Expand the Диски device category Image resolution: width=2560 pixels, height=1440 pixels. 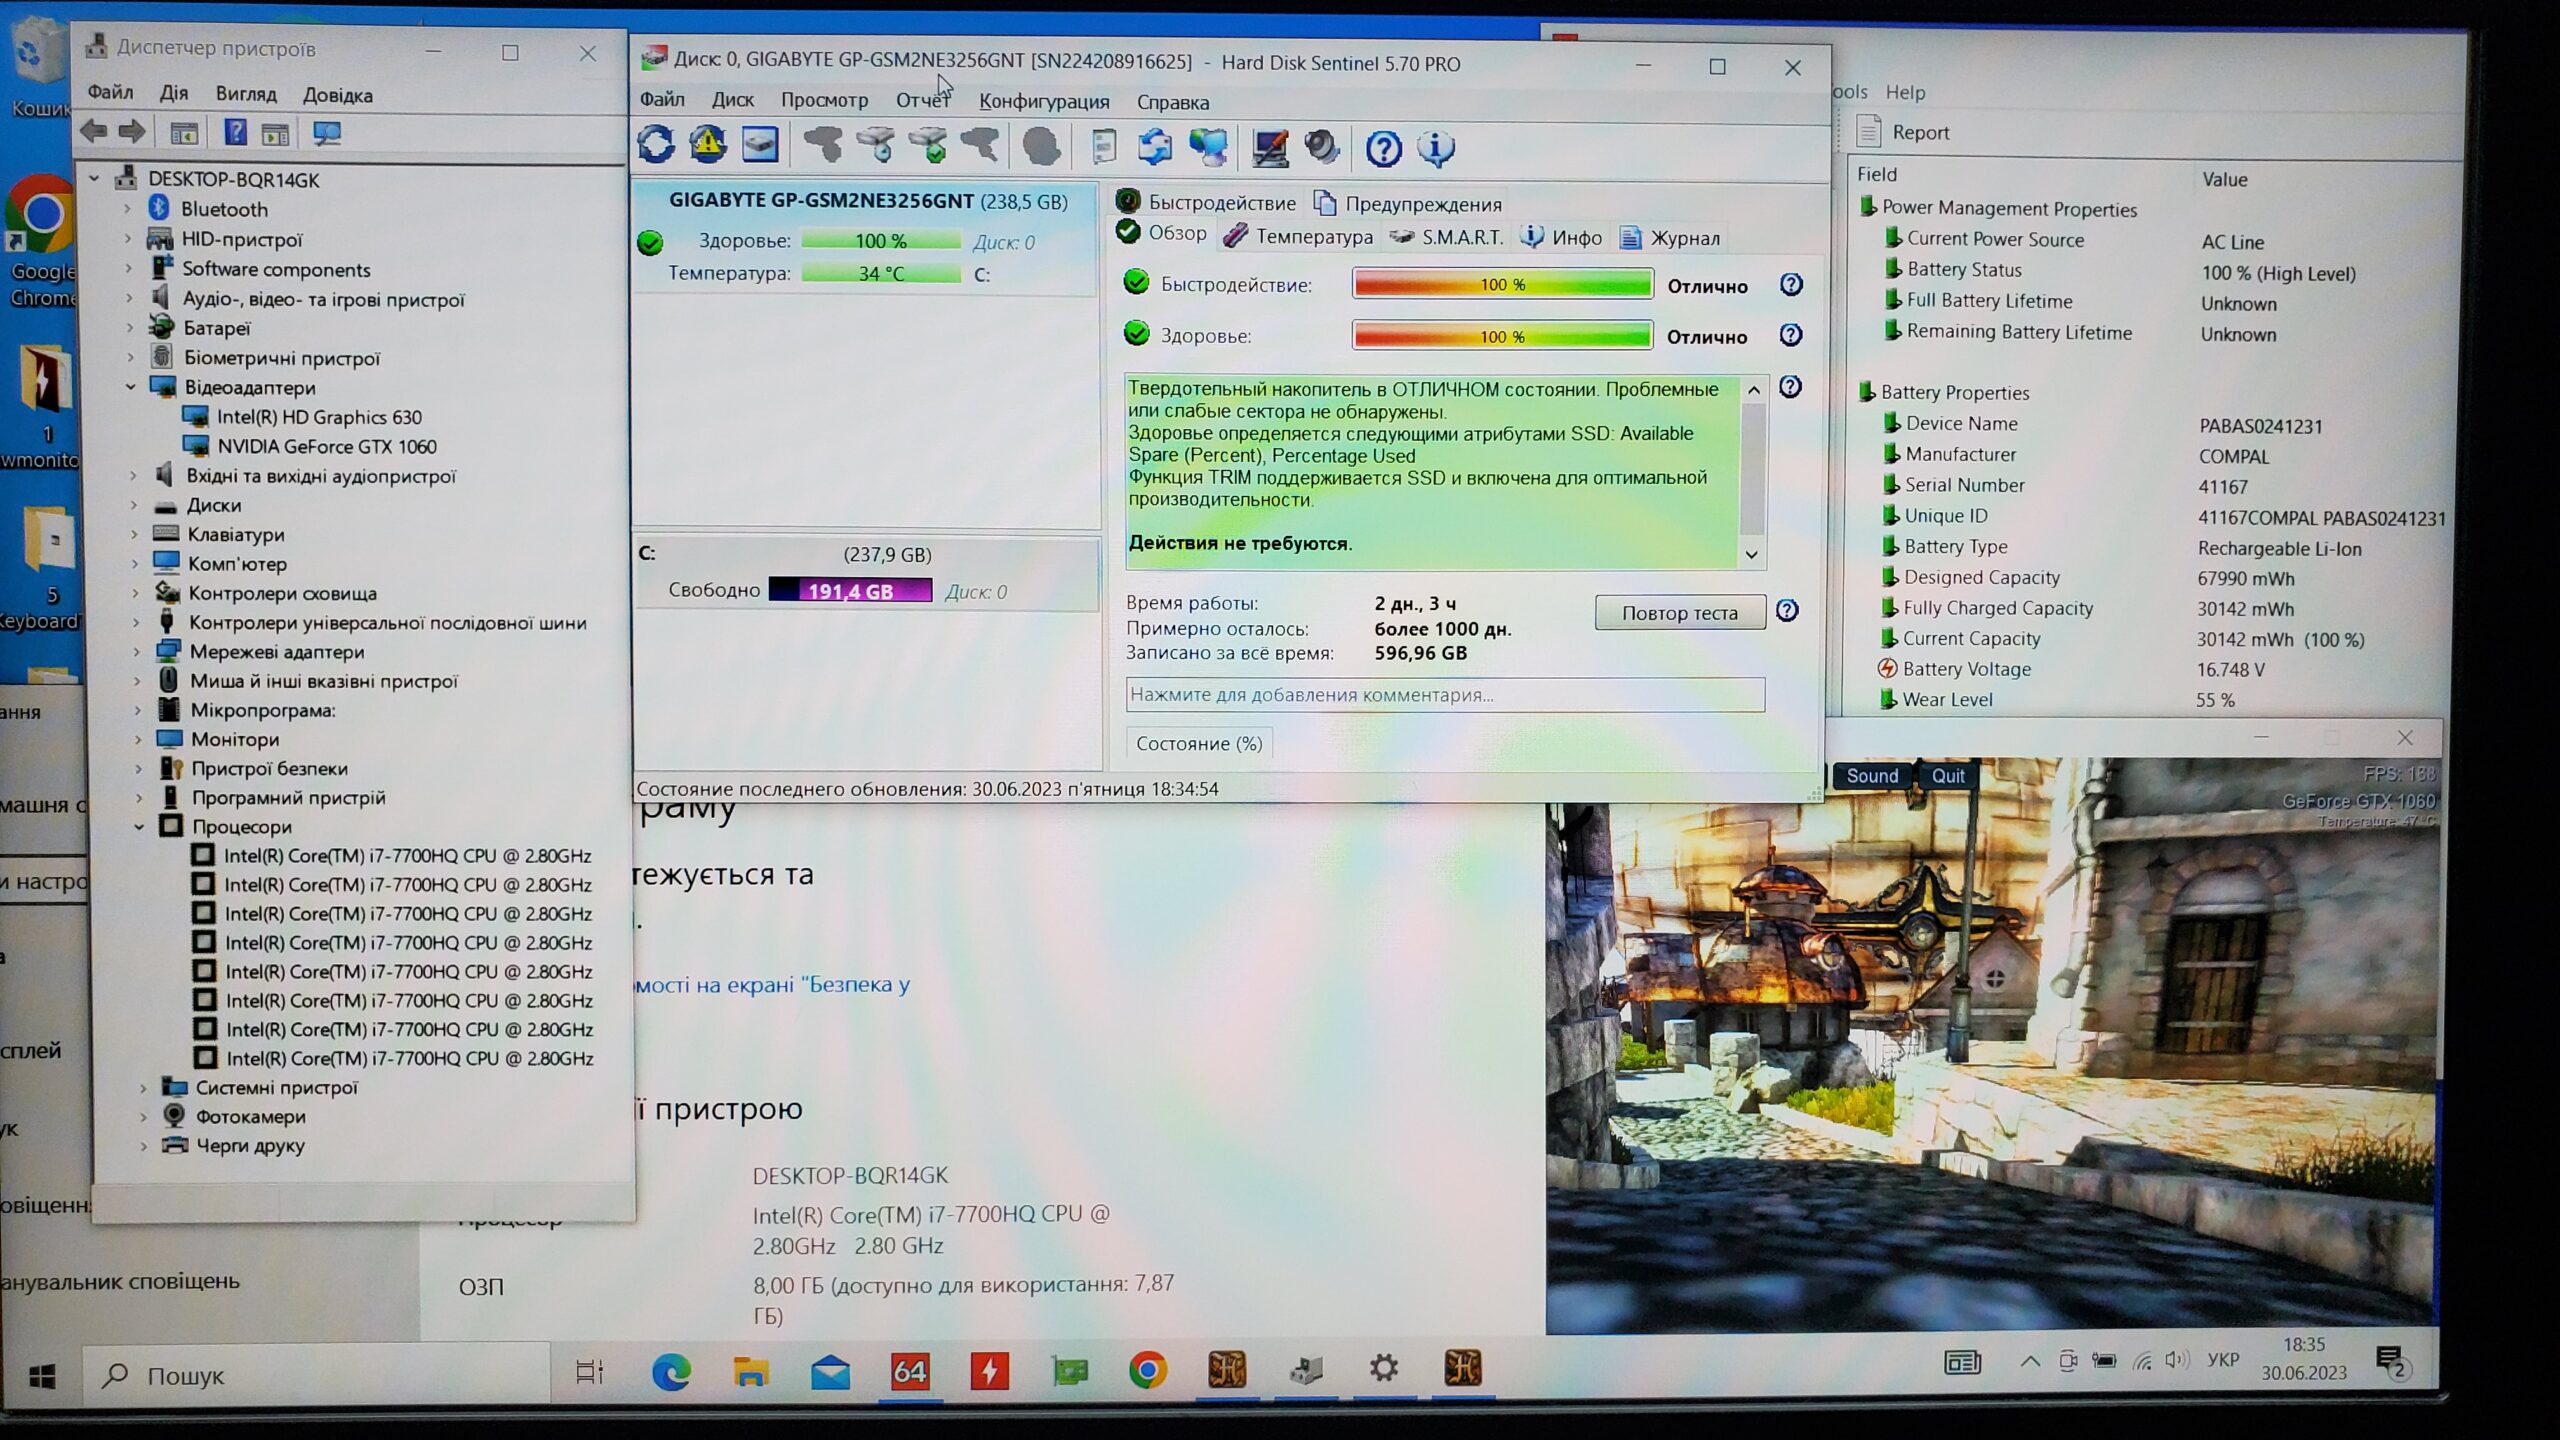click(134, 505)
